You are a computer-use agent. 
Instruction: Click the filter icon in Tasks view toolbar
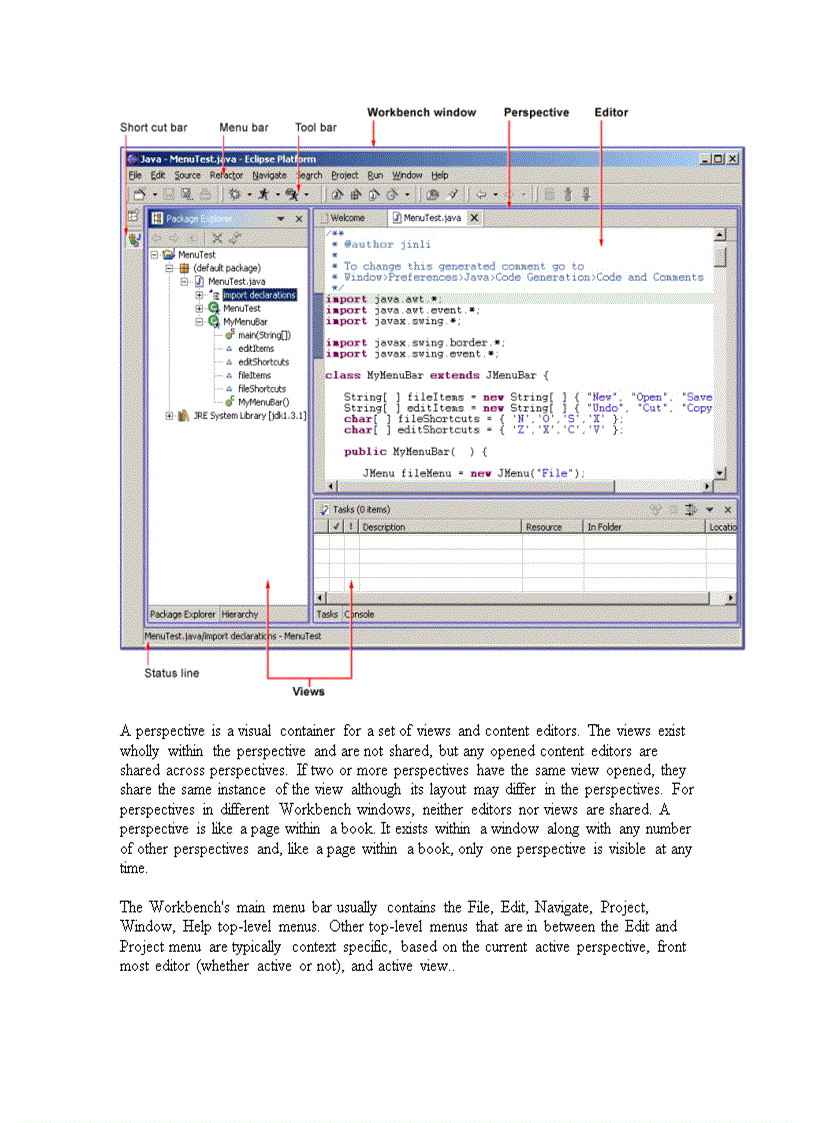(x=690, y=510)
